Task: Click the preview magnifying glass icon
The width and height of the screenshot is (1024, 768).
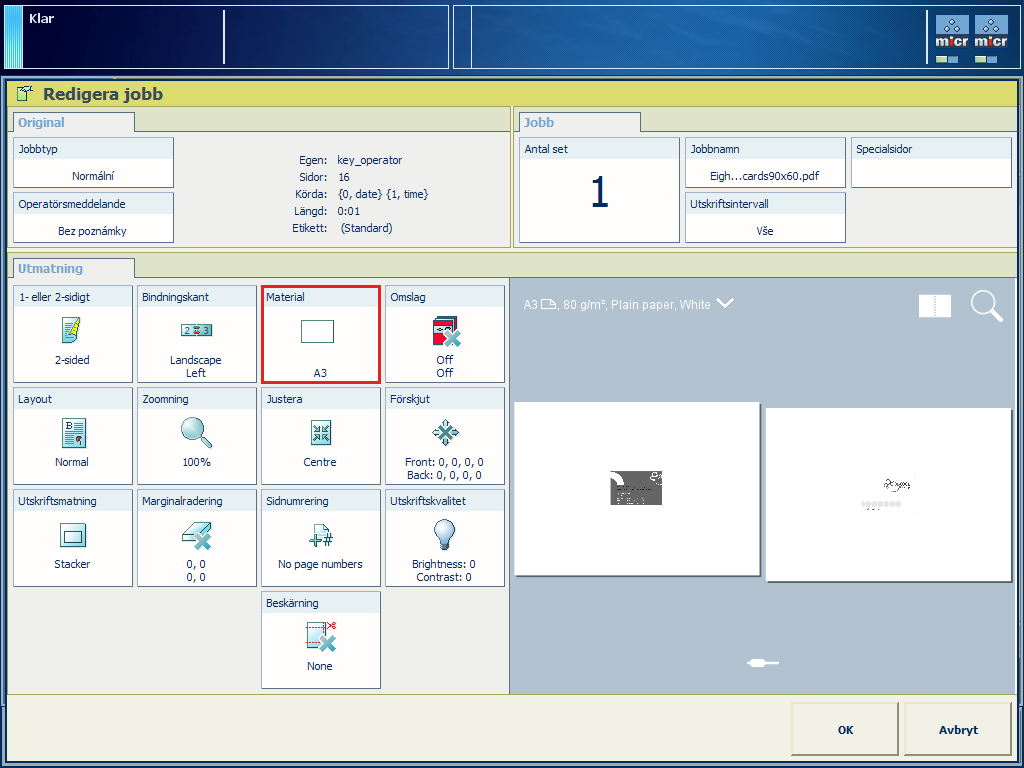Action: (986, 306)
